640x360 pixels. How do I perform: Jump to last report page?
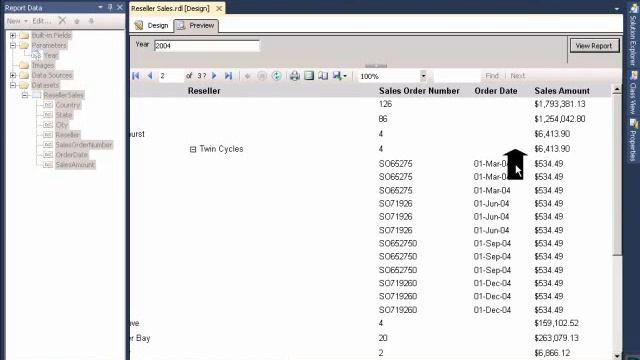click(228, 76)
